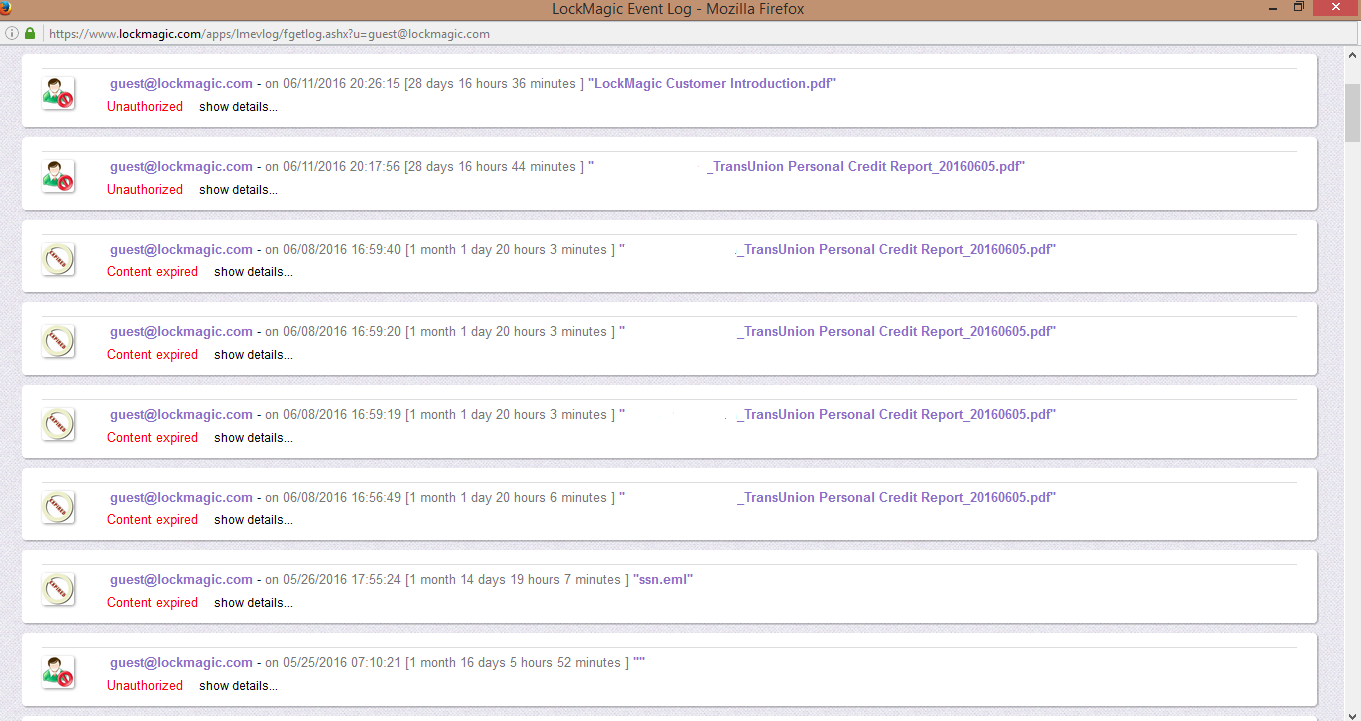Click the expired stamp icon for the ssn.eml entry
This screenshot has width=1361, height=721.
(58, 589)
